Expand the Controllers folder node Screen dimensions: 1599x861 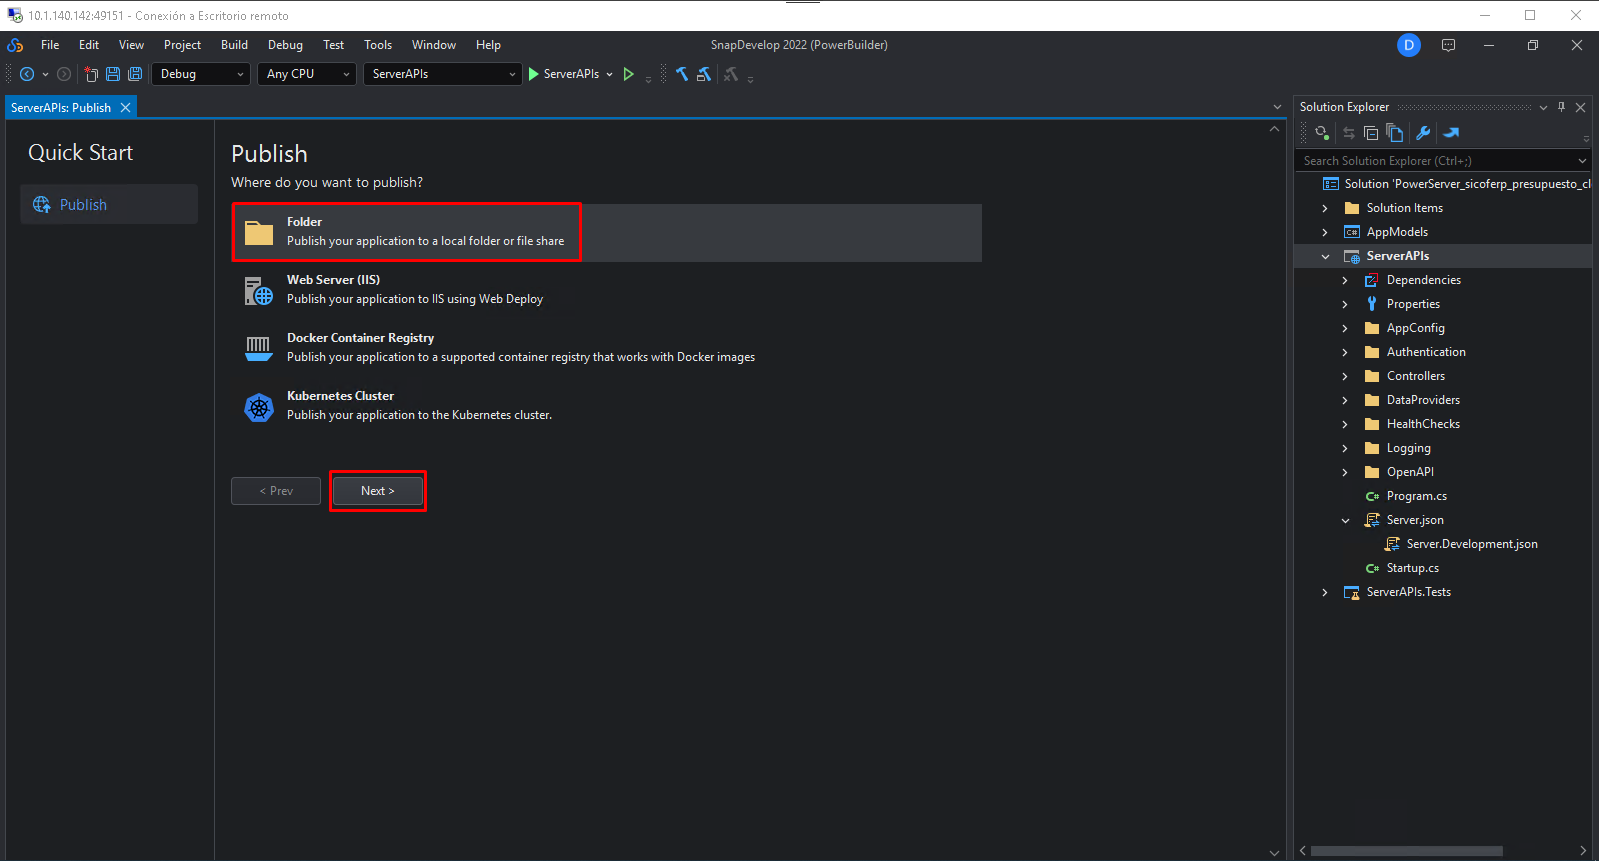pos(1345,377)
